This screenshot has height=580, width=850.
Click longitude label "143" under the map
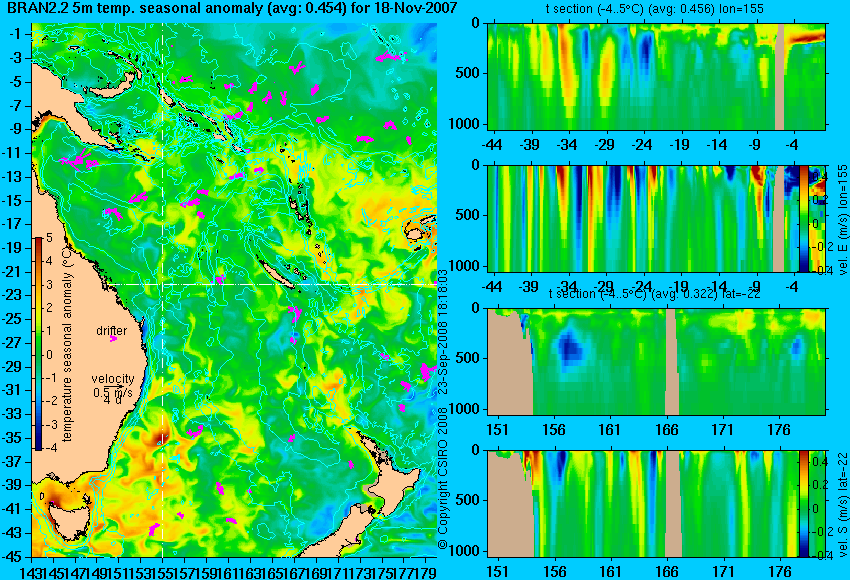click(30, 572)
